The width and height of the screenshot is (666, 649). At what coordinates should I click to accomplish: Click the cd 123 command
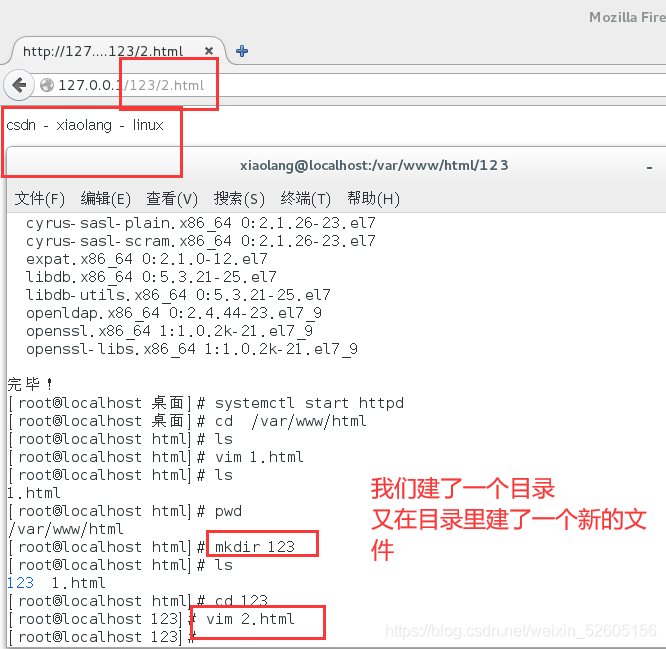pos(241,601)
